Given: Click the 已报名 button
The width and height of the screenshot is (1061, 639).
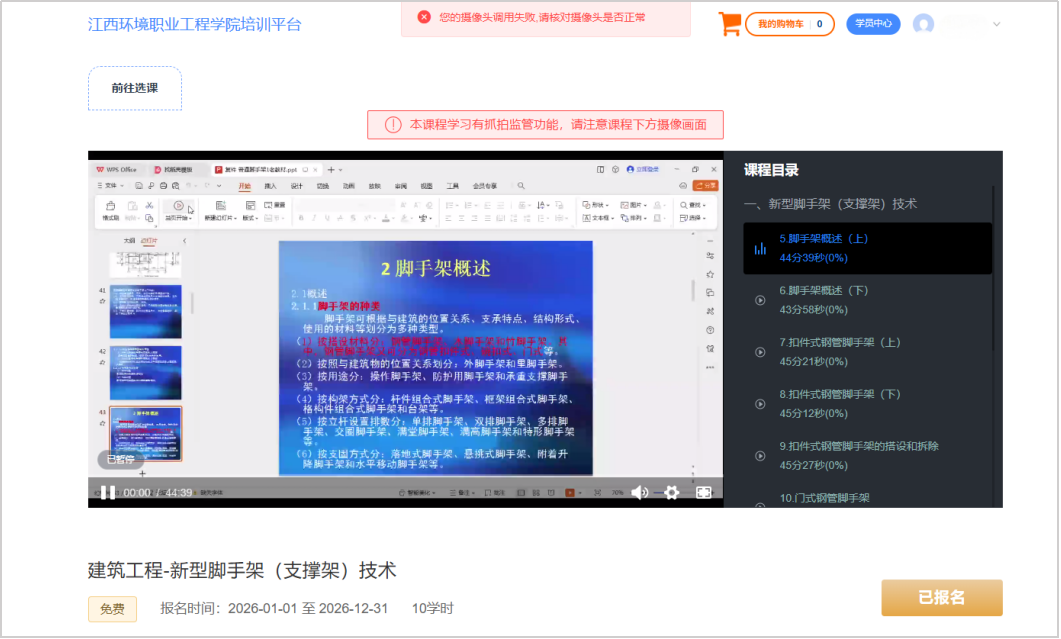Looking at the screenshot, I should point(942,598).
